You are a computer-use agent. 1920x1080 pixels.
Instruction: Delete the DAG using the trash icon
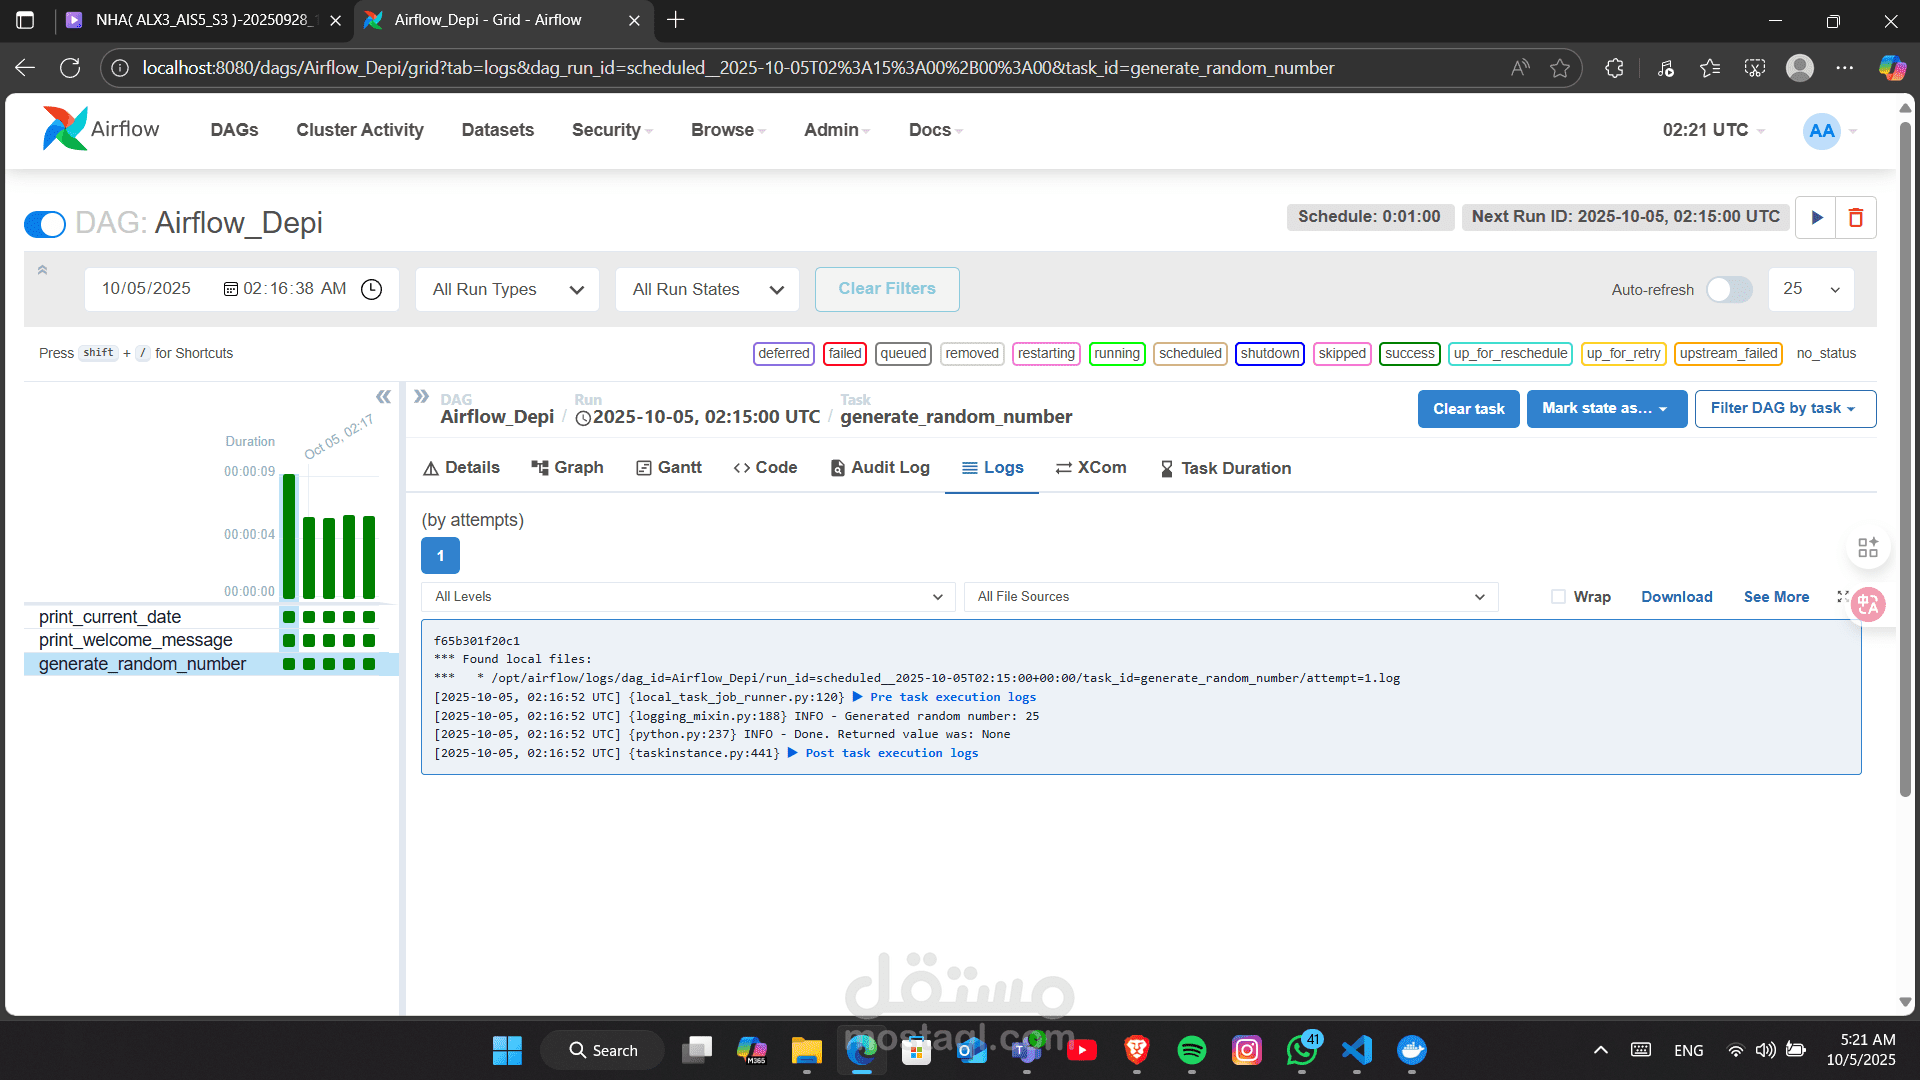pyautogui.click(x=1856, y=217)
